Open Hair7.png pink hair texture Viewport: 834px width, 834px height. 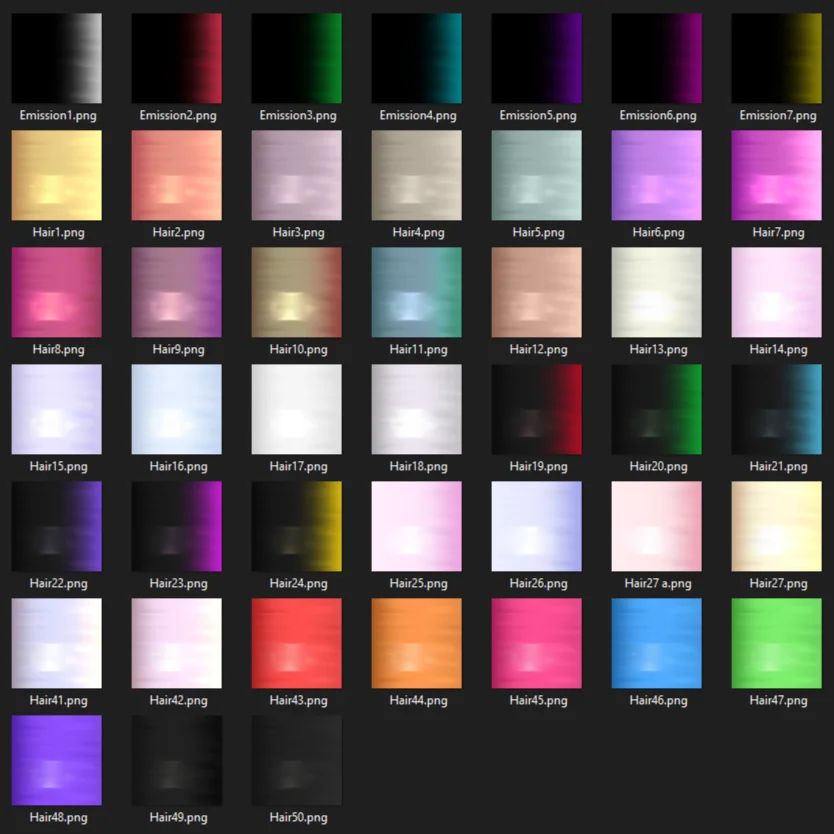(x=777, y=175)
